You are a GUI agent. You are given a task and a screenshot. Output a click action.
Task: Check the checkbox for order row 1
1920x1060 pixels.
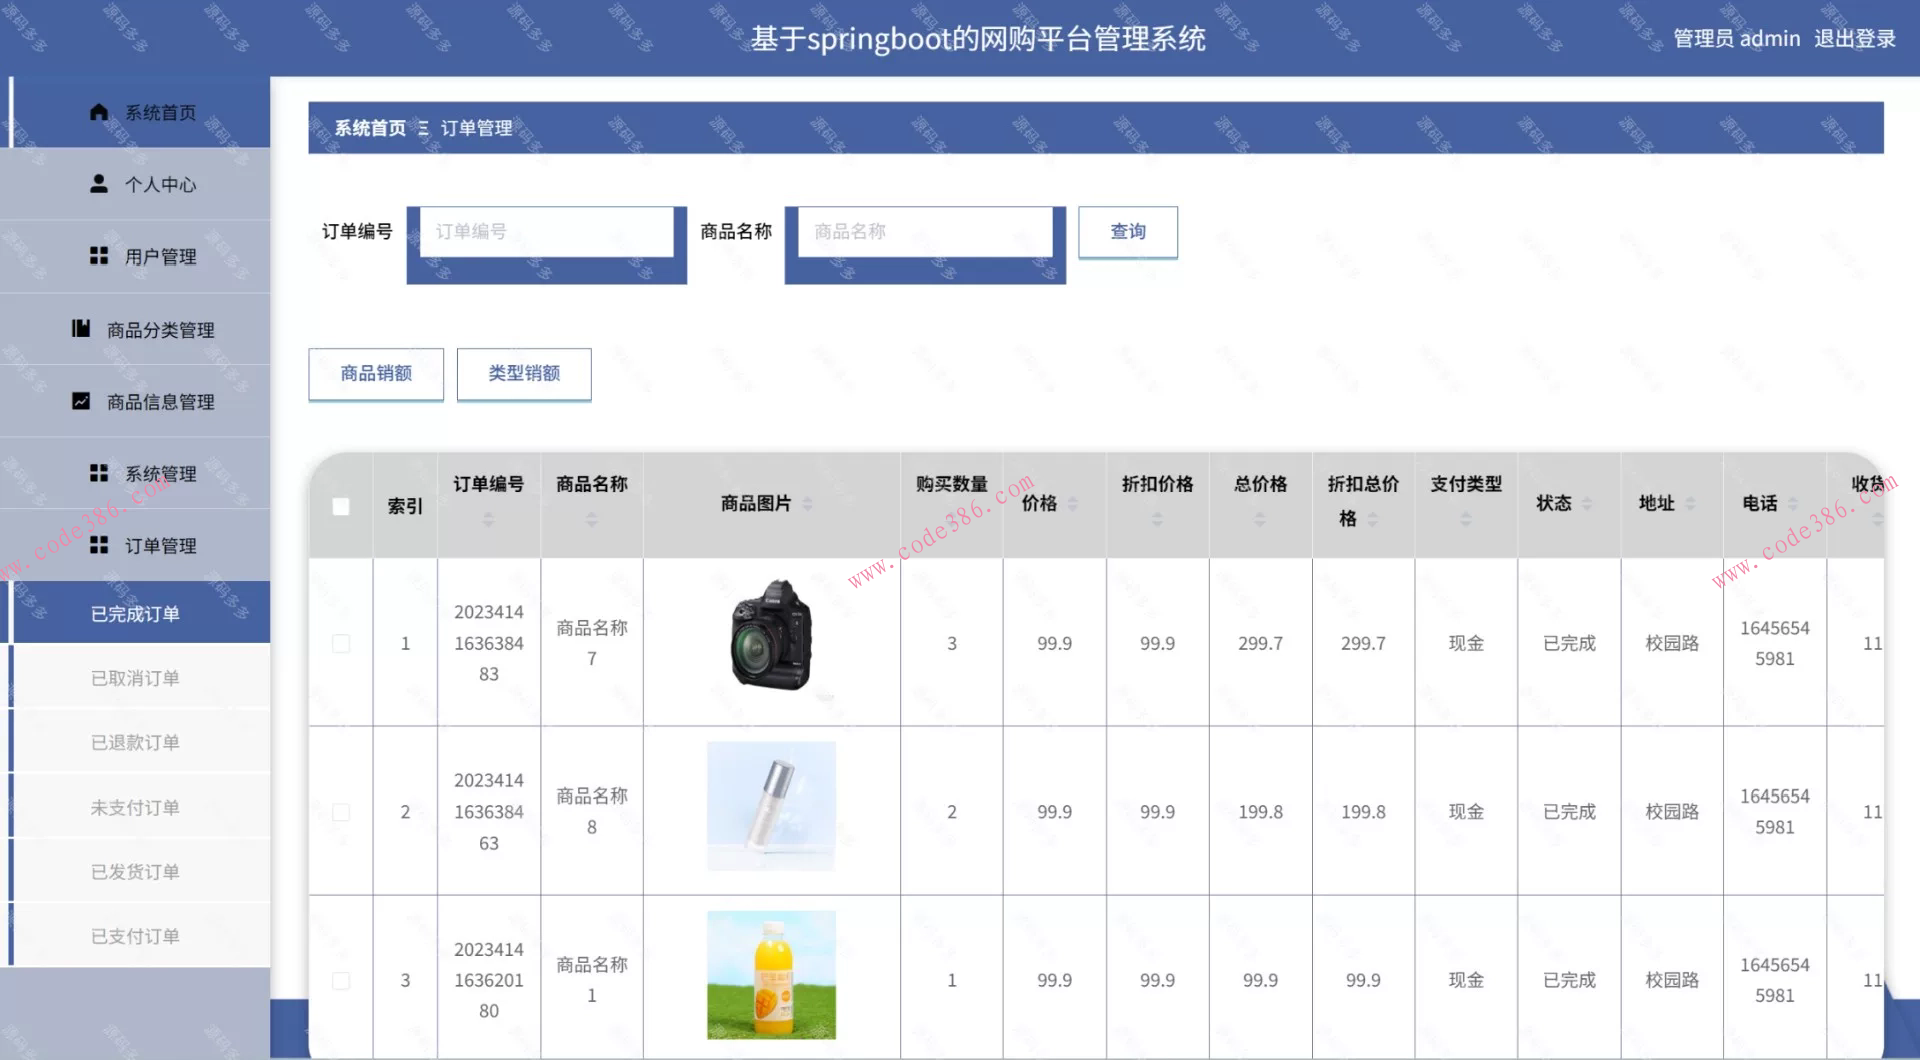(x=340, y=643)
